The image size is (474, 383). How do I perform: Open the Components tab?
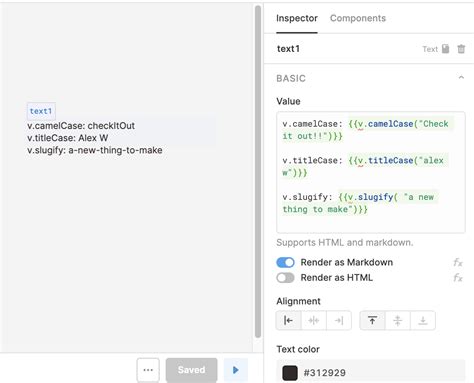point(358,18)
